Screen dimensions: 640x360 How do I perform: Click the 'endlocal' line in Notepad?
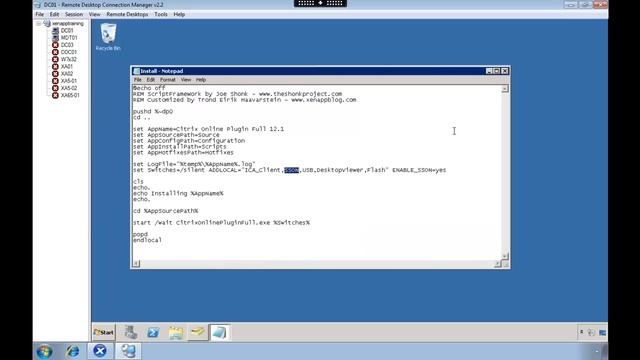[147, 240]
